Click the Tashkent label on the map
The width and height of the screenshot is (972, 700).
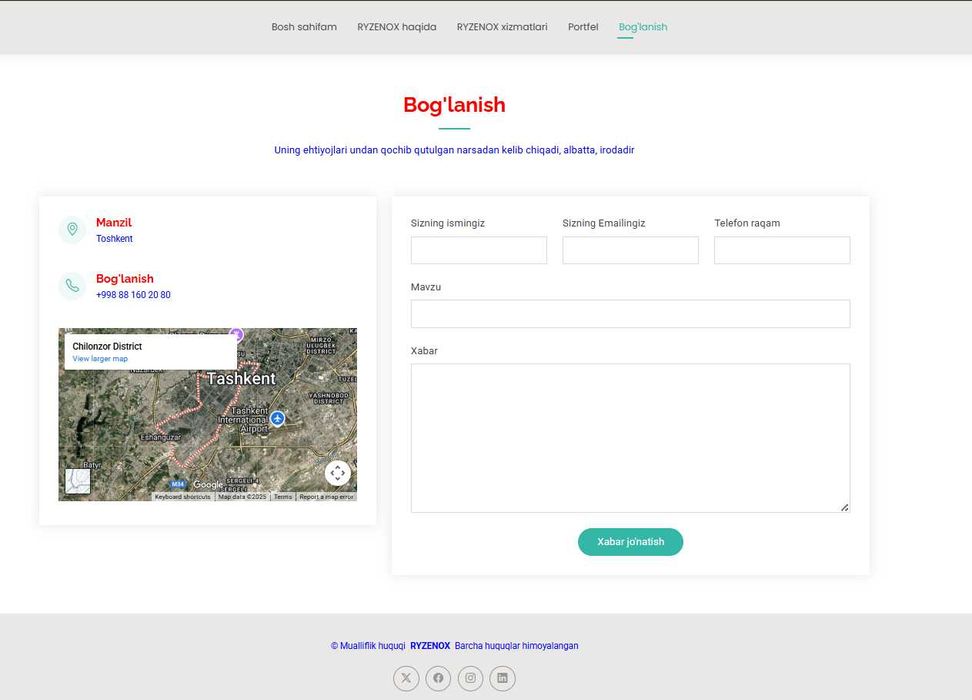tap(241, 378)
